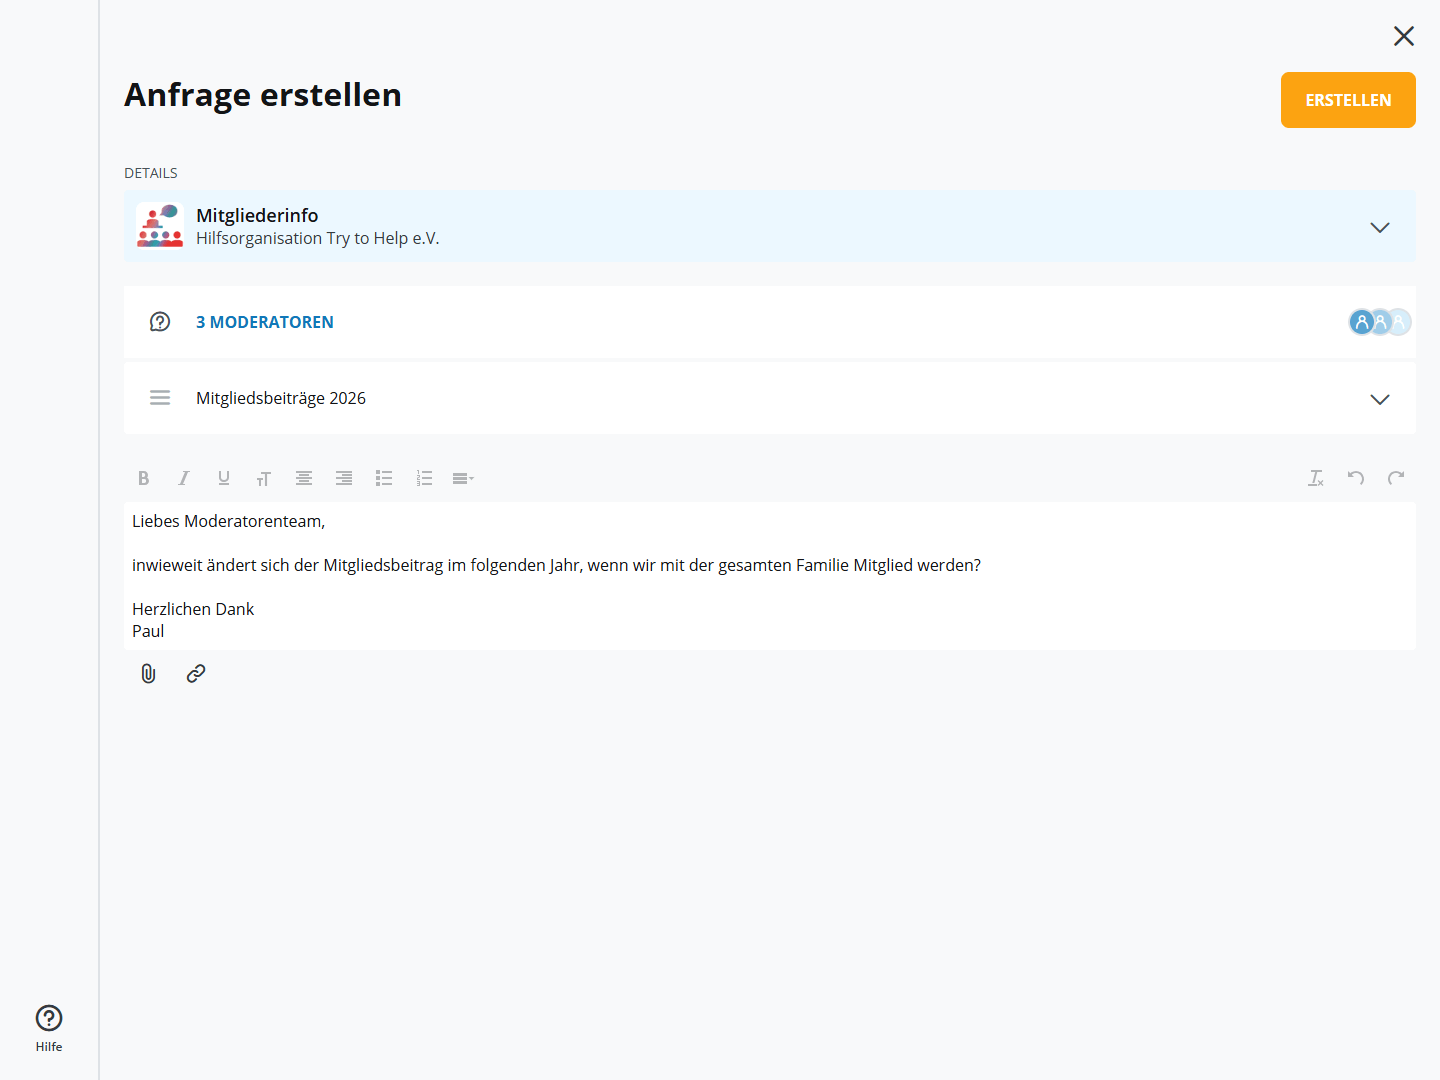Expand the Mitgliedsbeiträge 2026 topic dropdown
The height and width of the screenshot is (1080, 1440).
click(1380, 399)
